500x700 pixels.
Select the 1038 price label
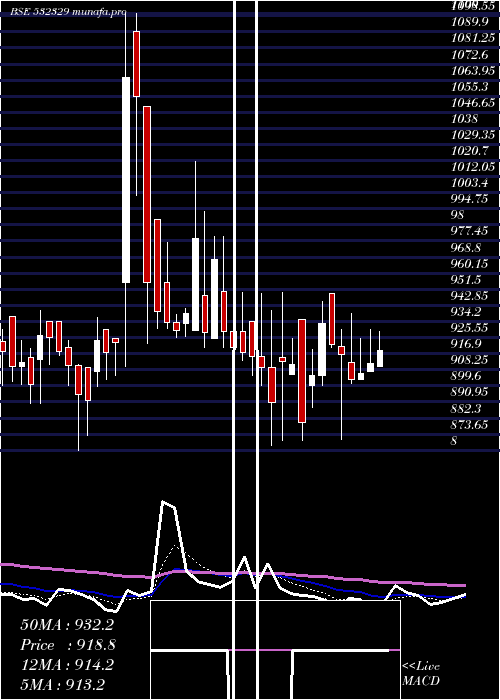(x=465, y=118)
